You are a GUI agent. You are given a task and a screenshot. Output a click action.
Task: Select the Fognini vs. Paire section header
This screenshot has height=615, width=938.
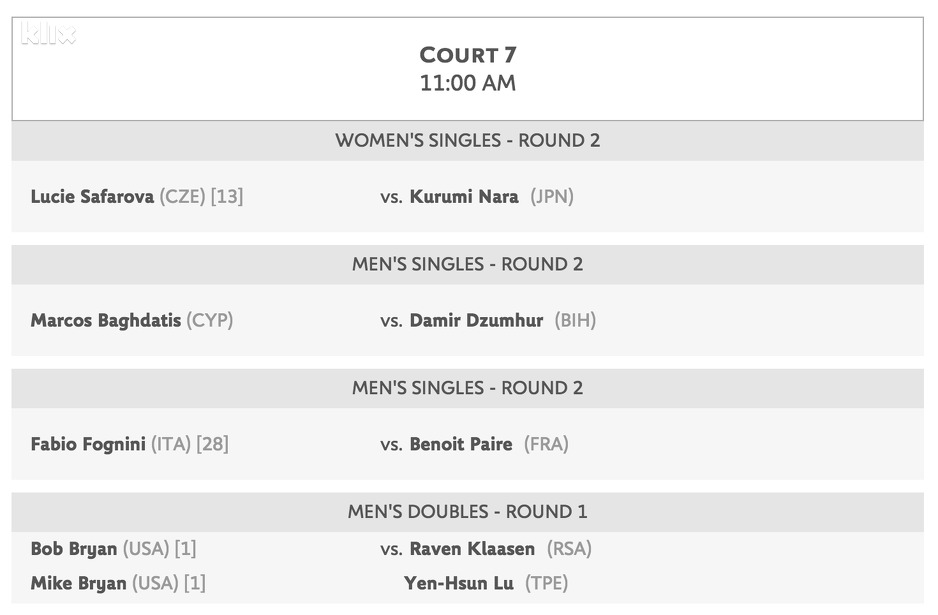(468, 388)
